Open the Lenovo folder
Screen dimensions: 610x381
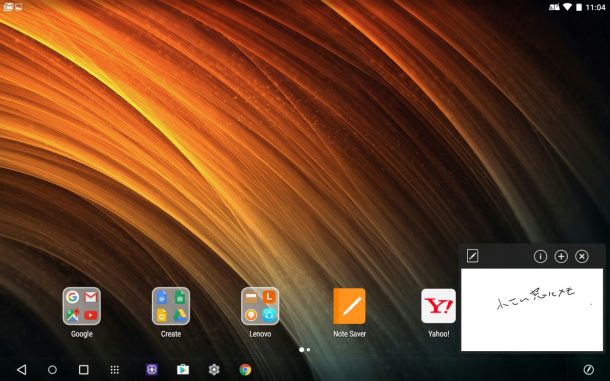coord(260,306)
